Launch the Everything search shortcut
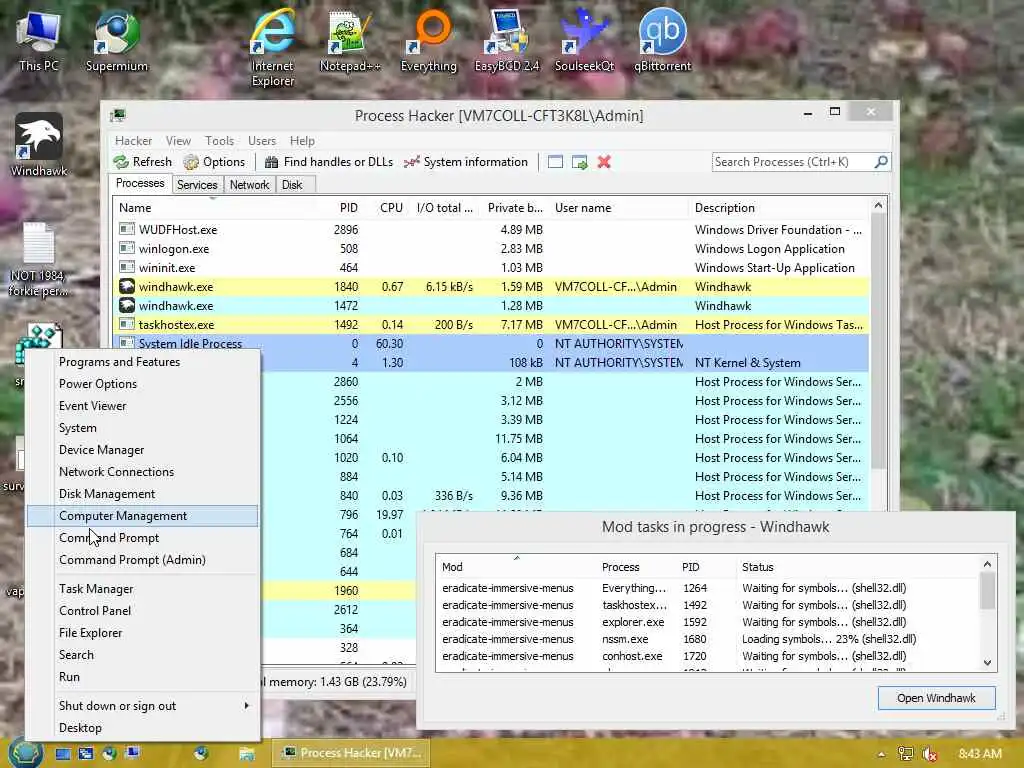Screen dimensions: 1024x768 click(x=428, y=41)
